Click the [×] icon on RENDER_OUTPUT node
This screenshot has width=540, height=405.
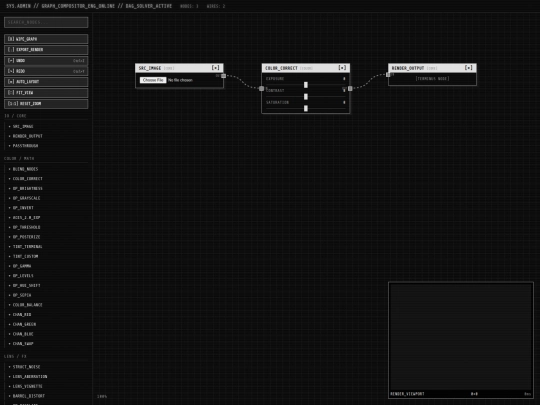(468, 68)
